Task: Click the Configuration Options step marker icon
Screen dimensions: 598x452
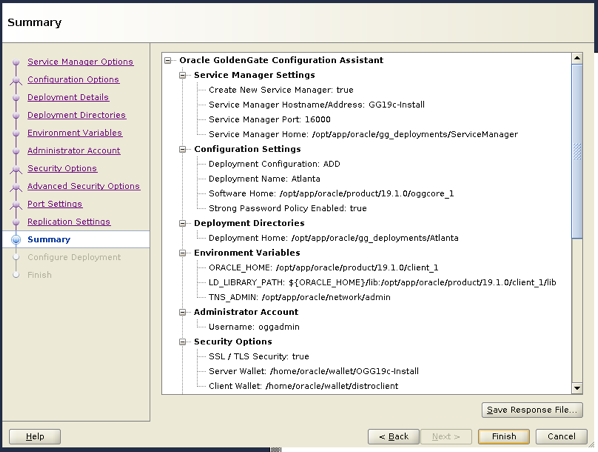Action: (16, 80)
